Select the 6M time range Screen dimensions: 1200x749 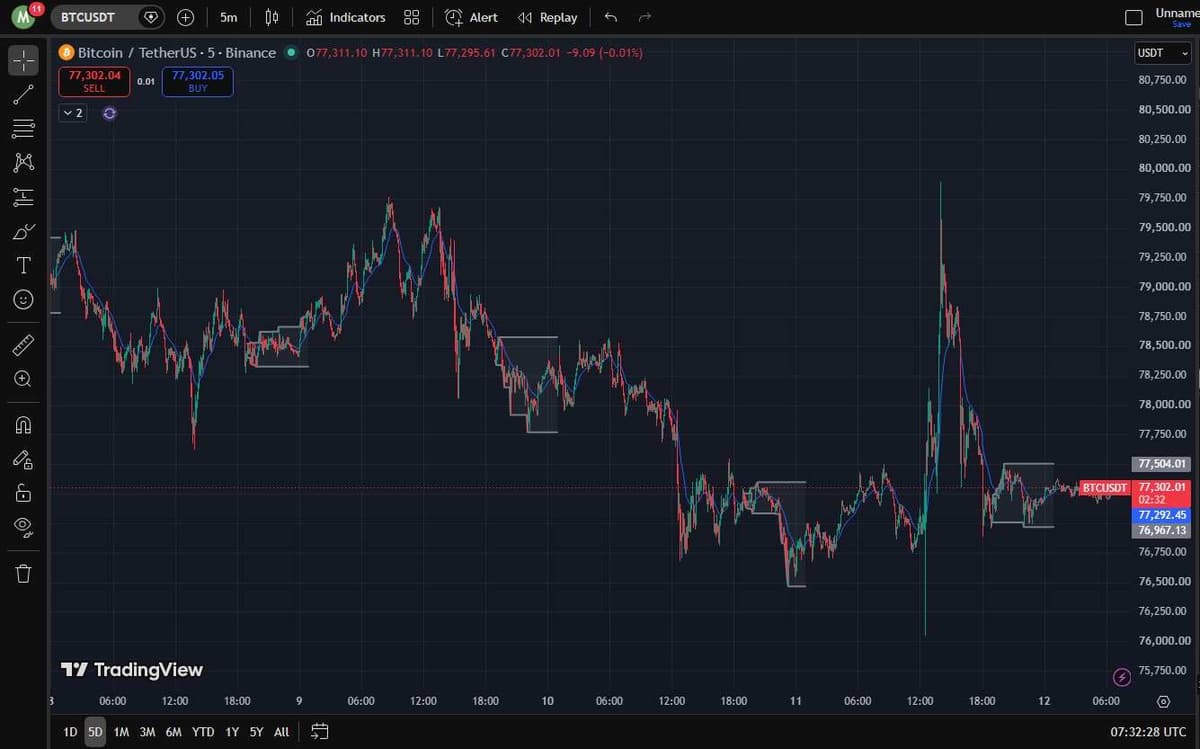(x=173, y=732)
